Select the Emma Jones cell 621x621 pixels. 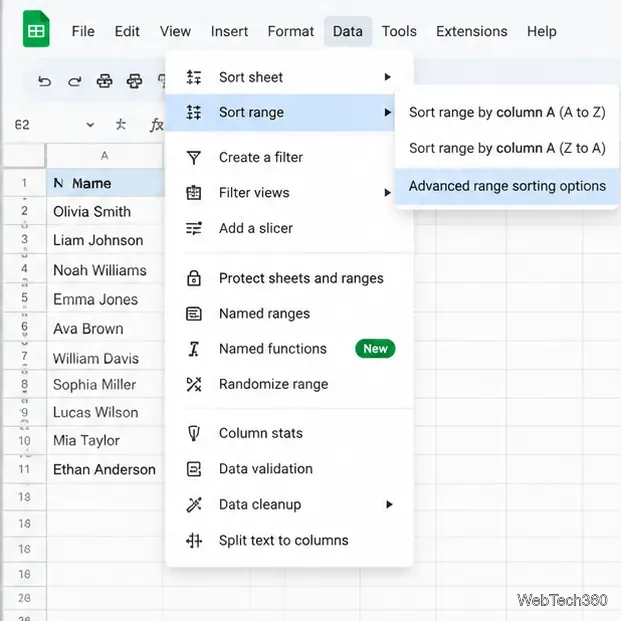(105, 299)
